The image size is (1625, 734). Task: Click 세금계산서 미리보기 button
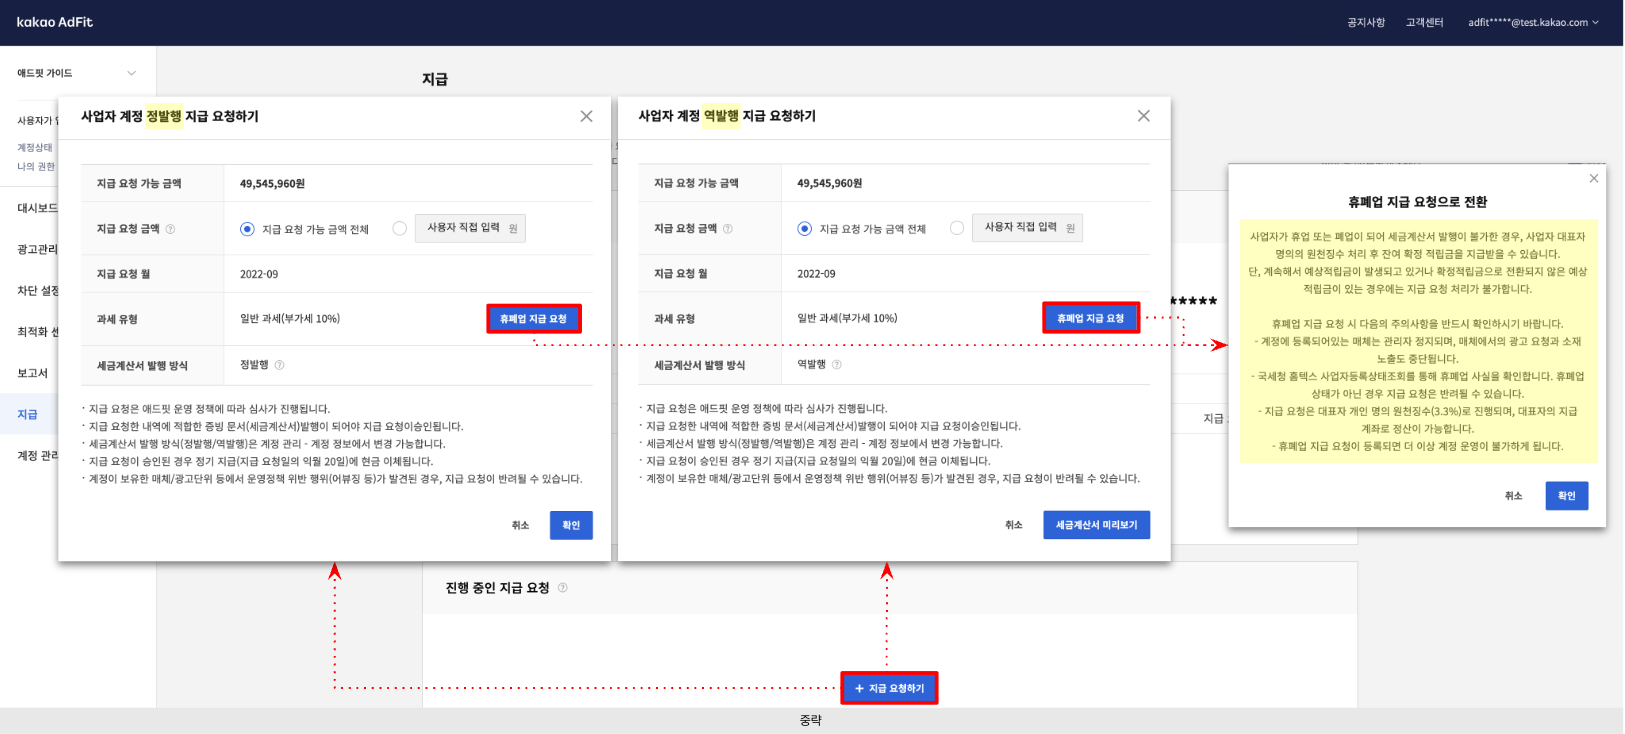coord(1096,525)
